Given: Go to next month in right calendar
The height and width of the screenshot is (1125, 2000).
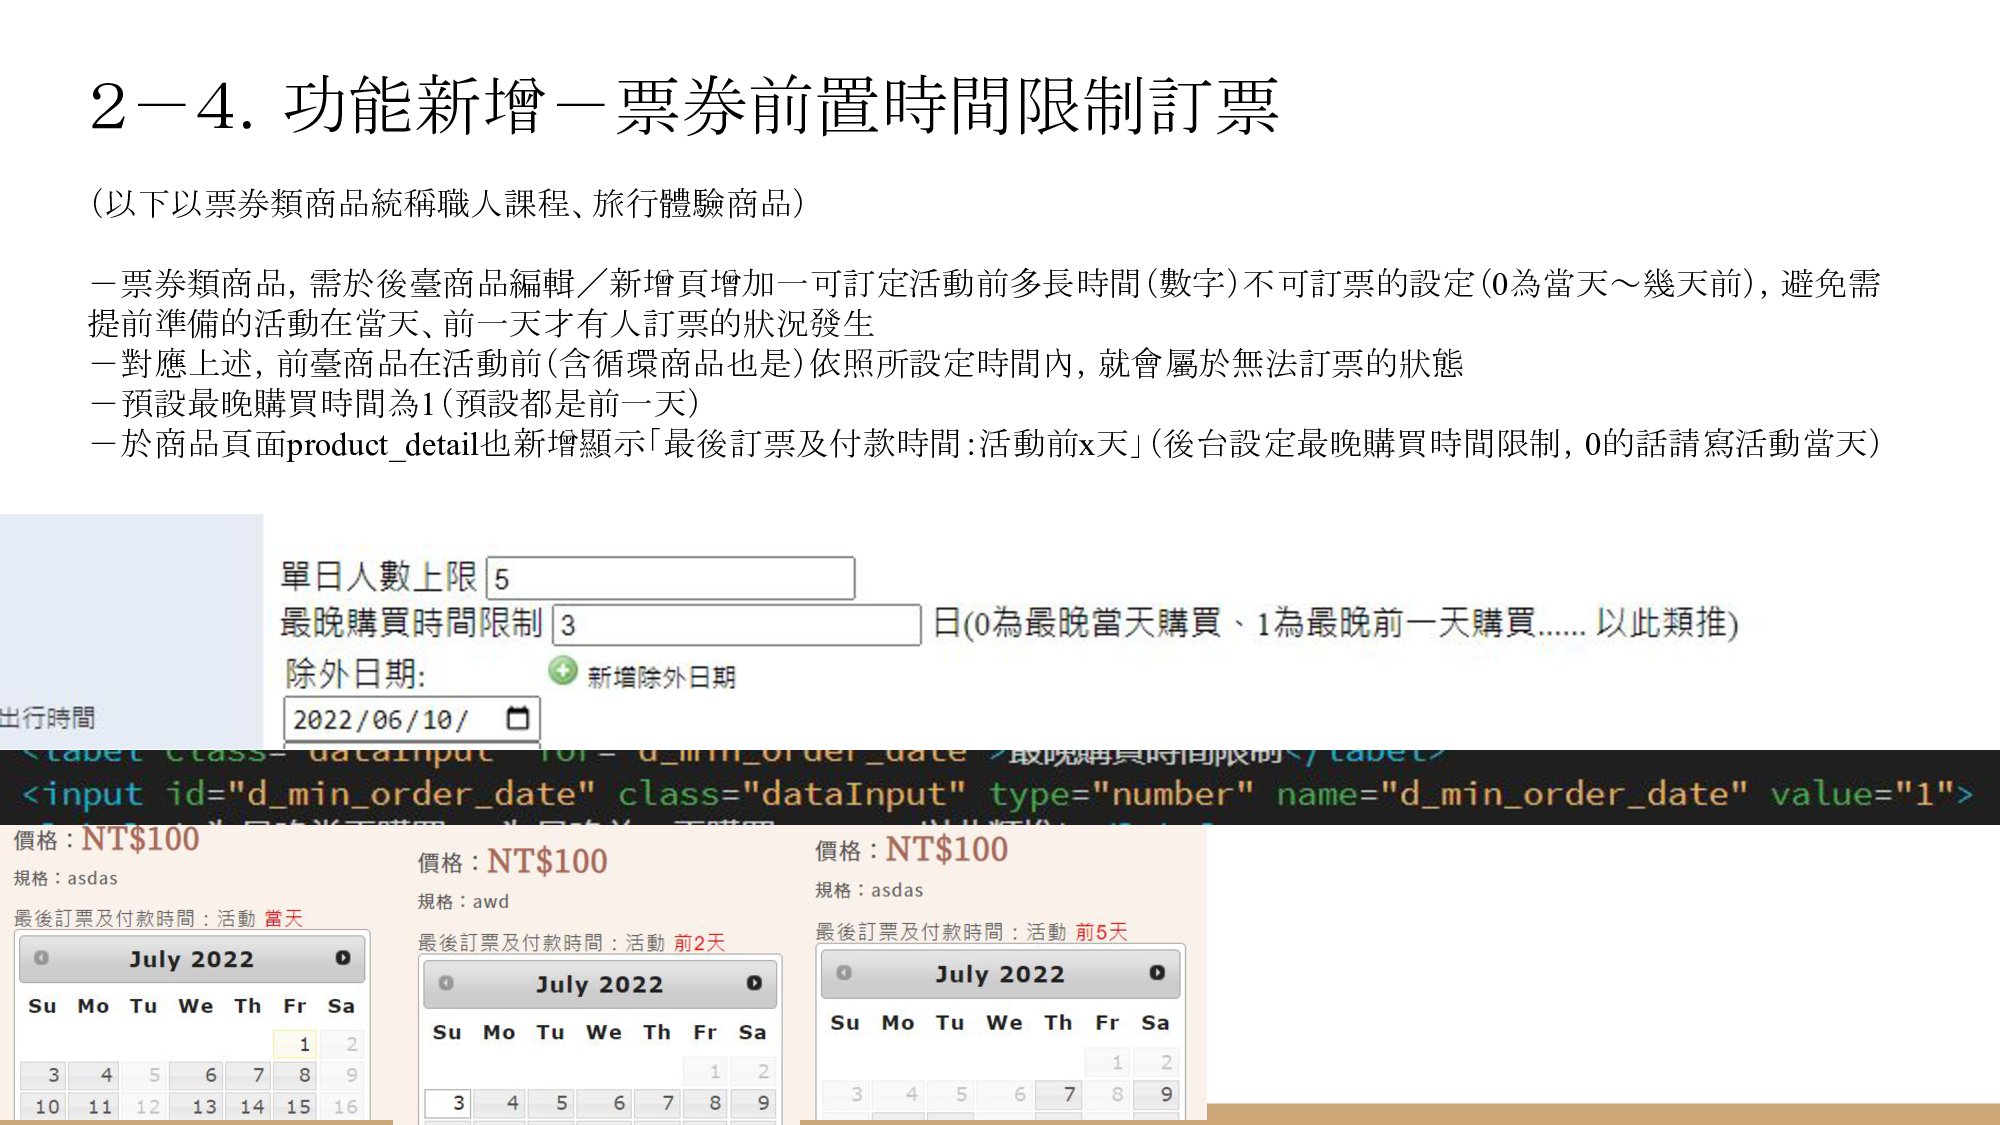Looking at the screenshot, I should pyautogui.click(x=1157, y=972).
